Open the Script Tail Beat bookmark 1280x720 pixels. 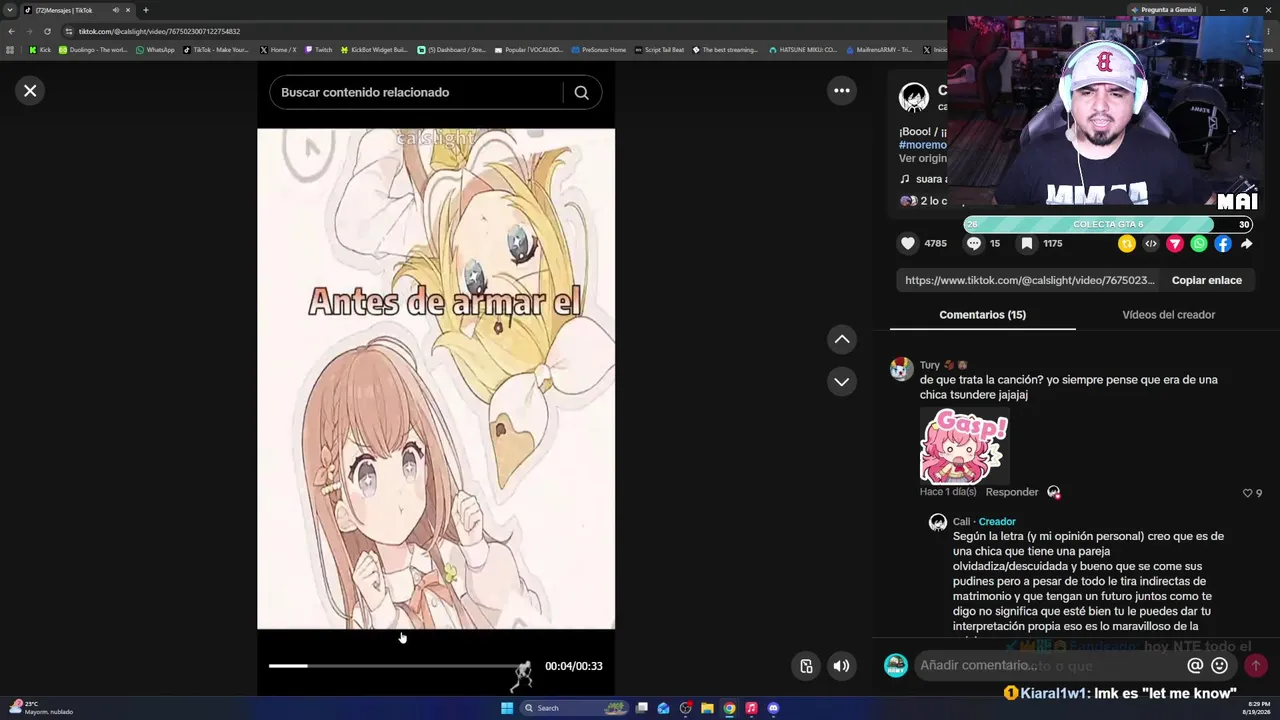[659, 49]
